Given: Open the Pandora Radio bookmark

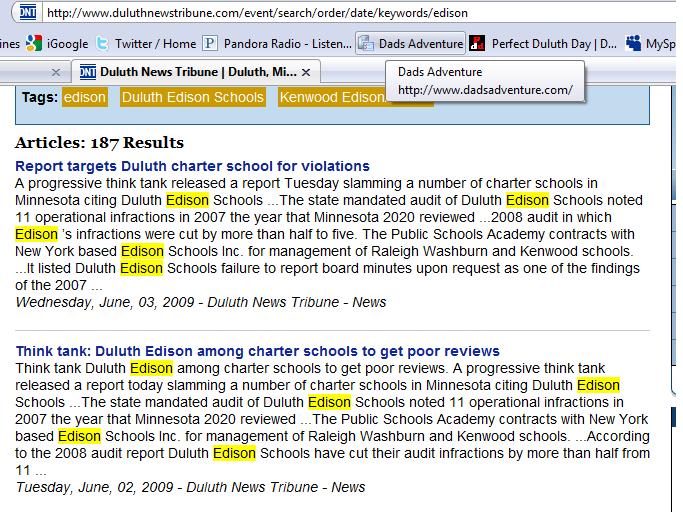Looking at the screenshot, I should (x=277, y=44).
